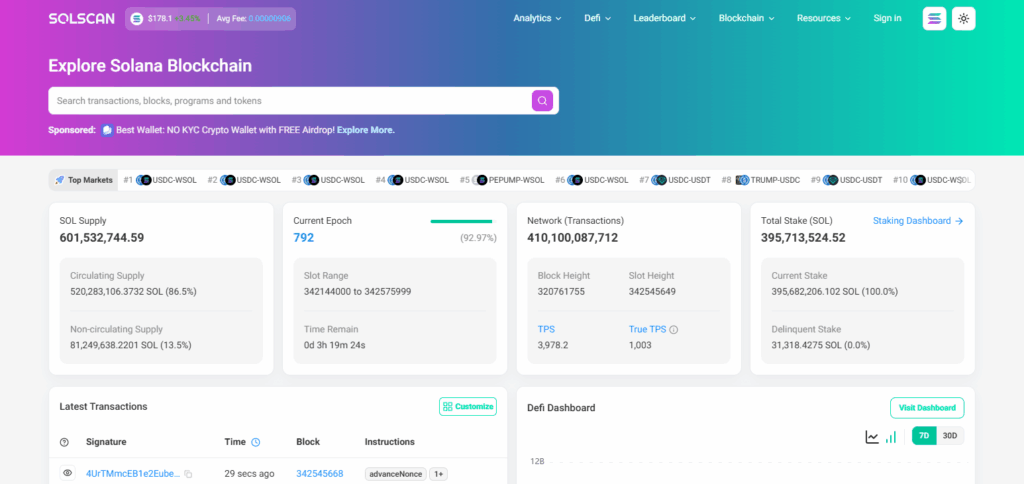Click the help icon in transactions header
This screenshot has width=1024, height=484.
click(x=64, y=442)
